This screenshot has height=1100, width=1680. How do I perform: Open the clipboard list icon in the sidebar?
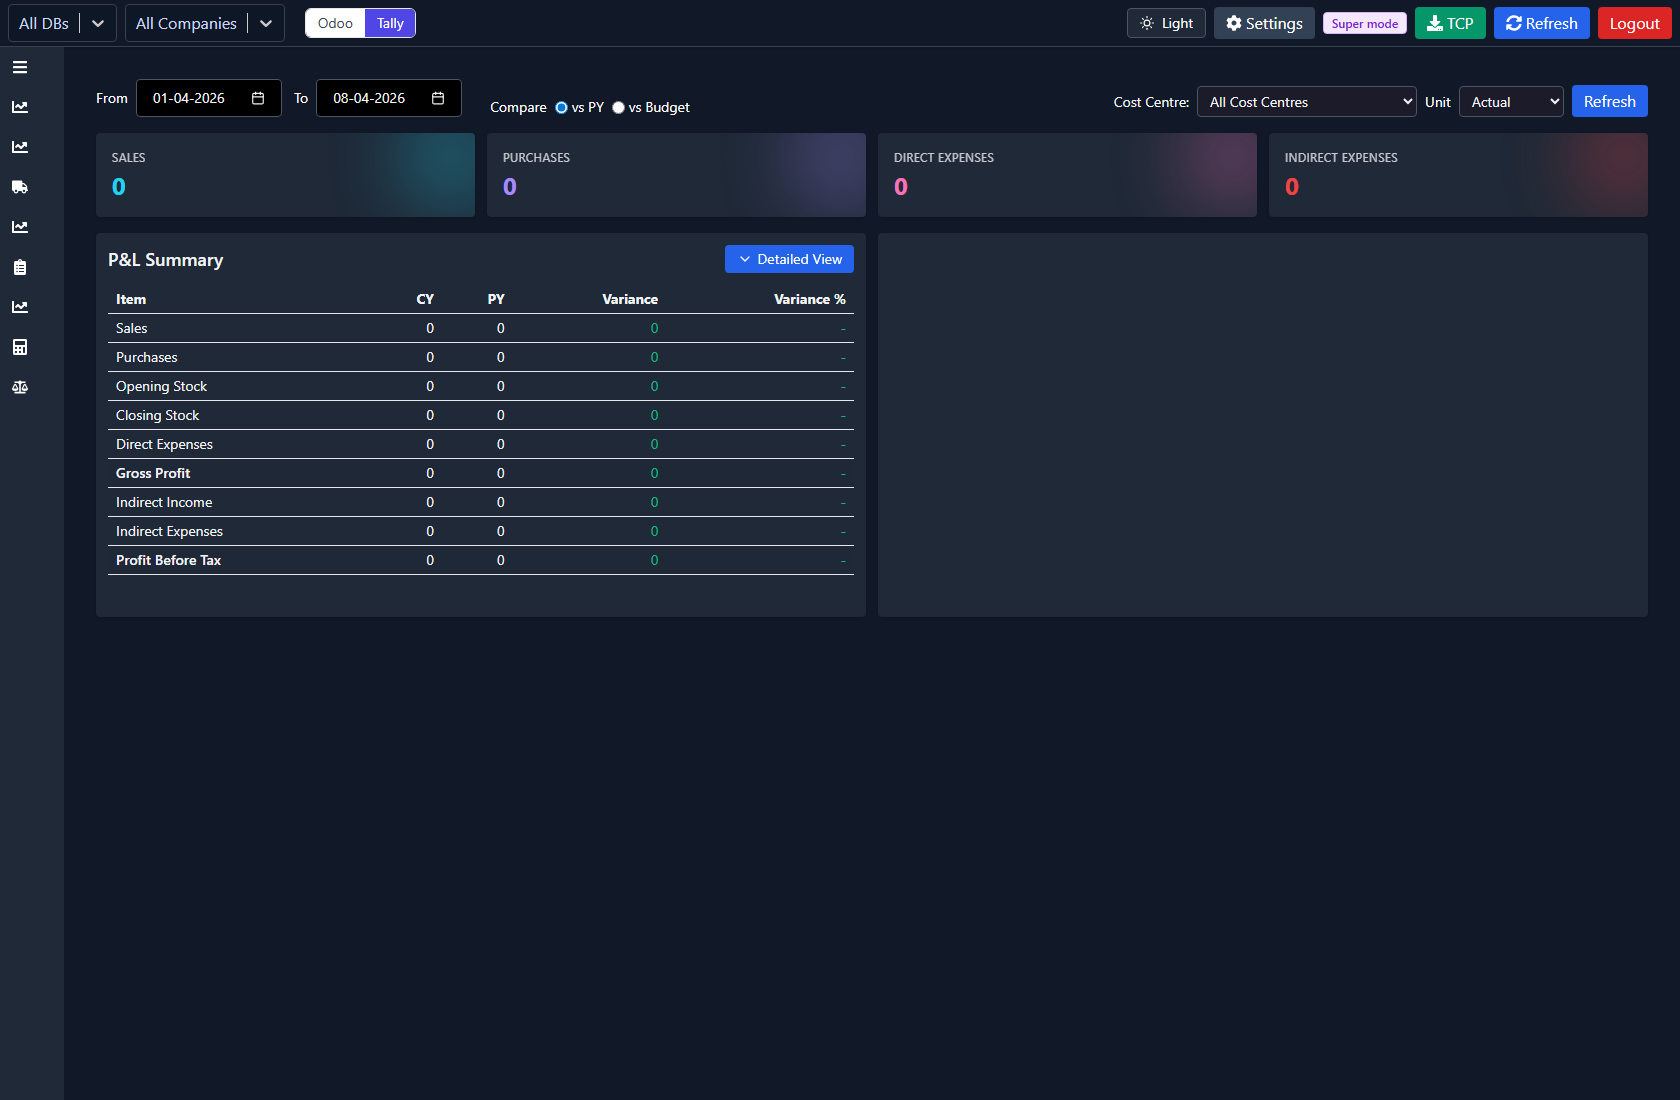pyautogui.click(x=20, y=267)
